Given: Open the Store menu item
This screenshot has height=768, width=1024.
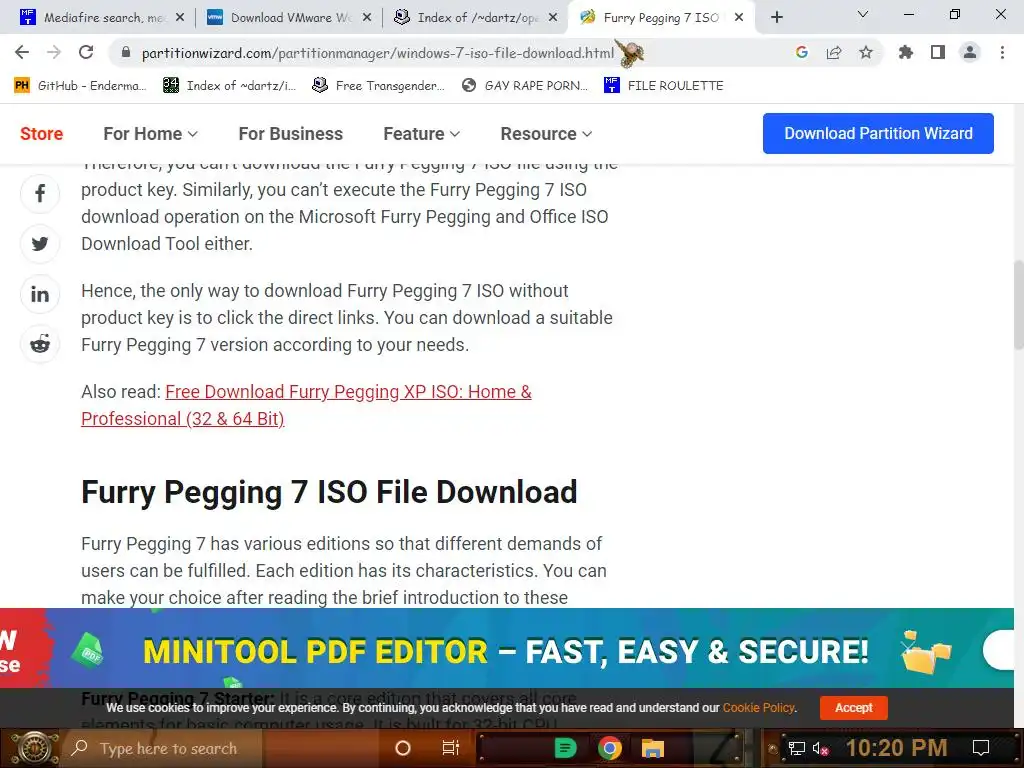Looking at the screenshot, I should point(41,134).
